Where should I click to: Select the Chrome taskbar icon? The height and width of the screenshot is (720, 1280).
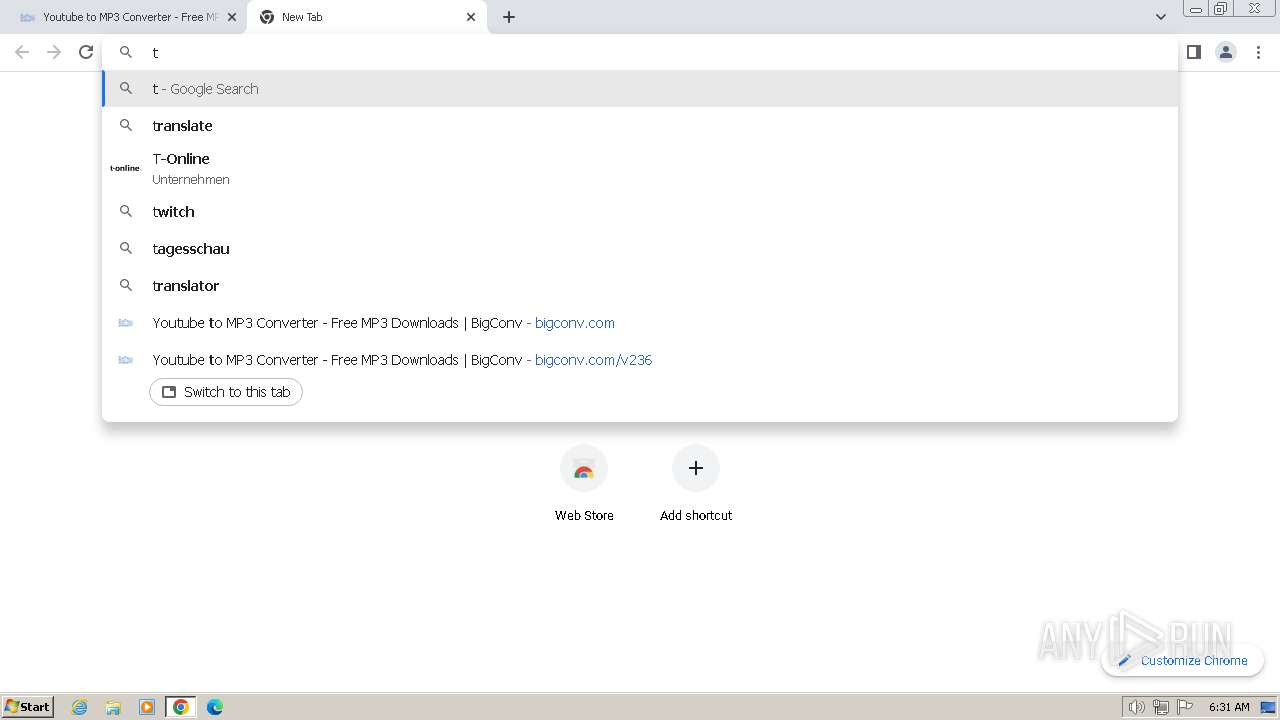pyautogui.click(x=181, y=707)
